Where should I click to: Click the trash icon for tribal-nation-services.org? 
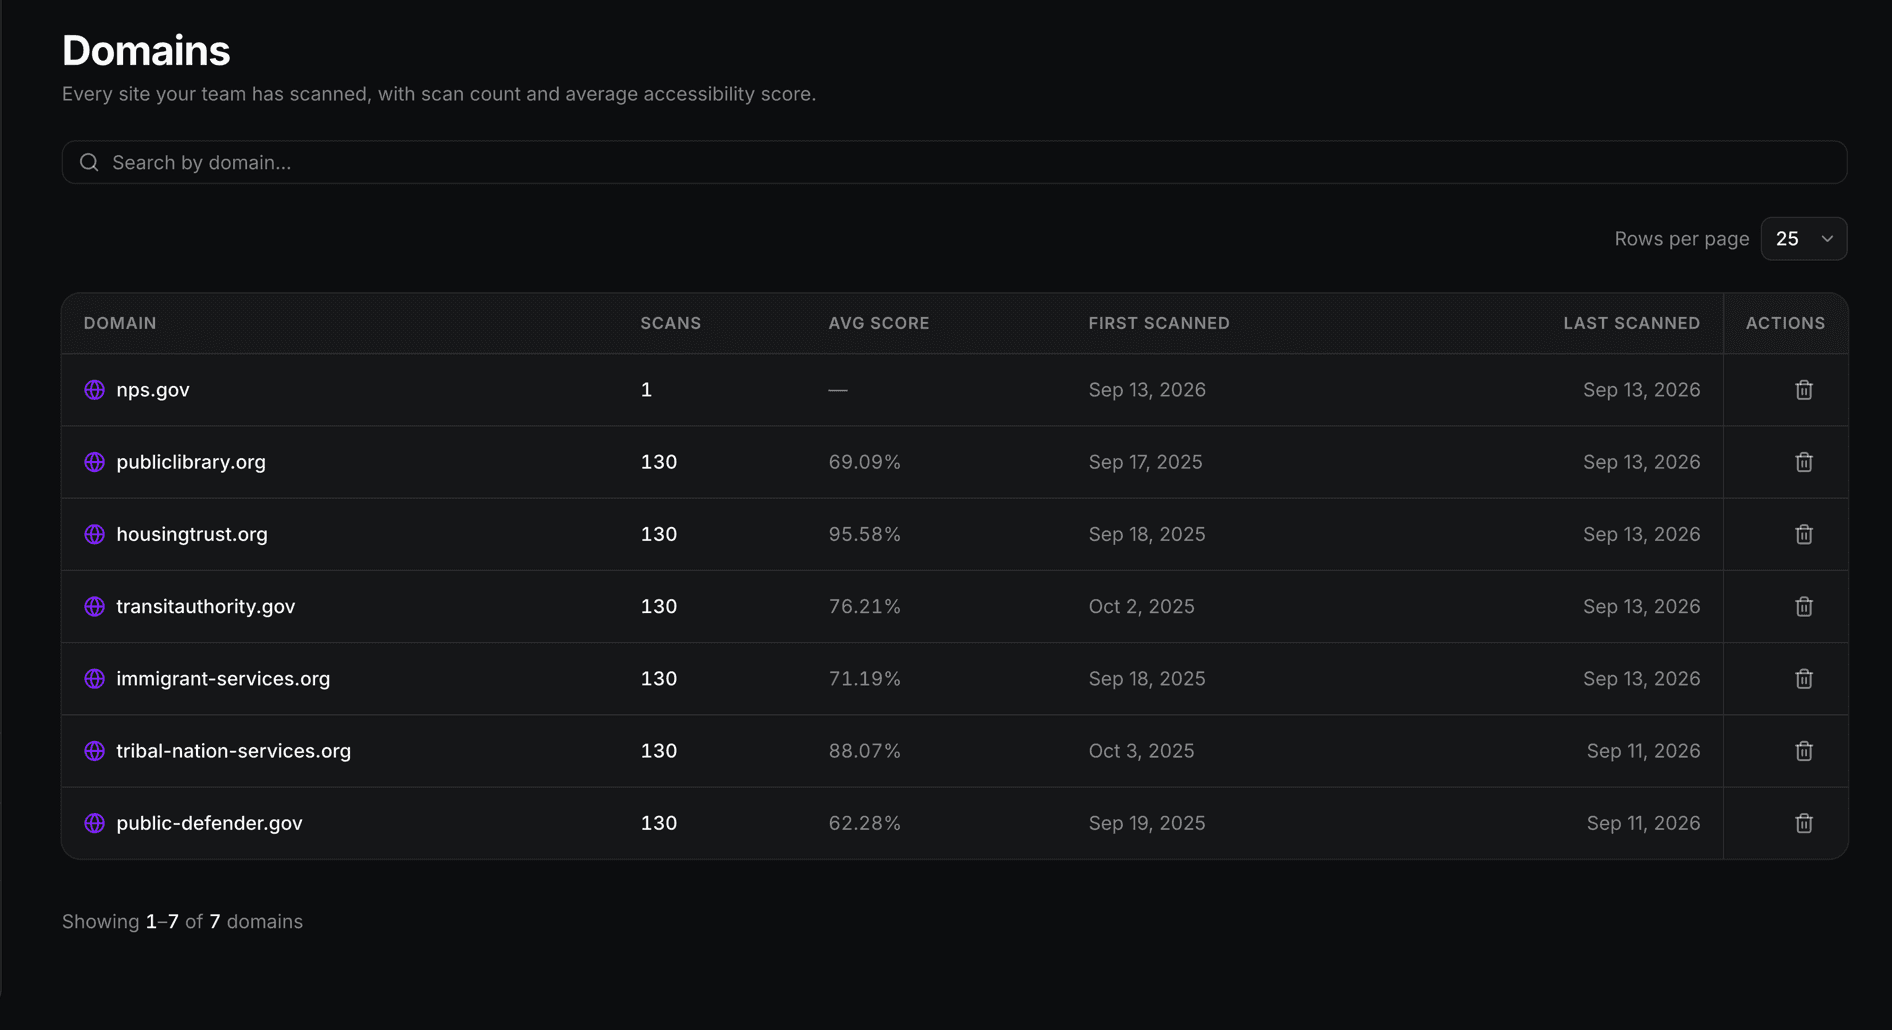[x=1803, y=751]
